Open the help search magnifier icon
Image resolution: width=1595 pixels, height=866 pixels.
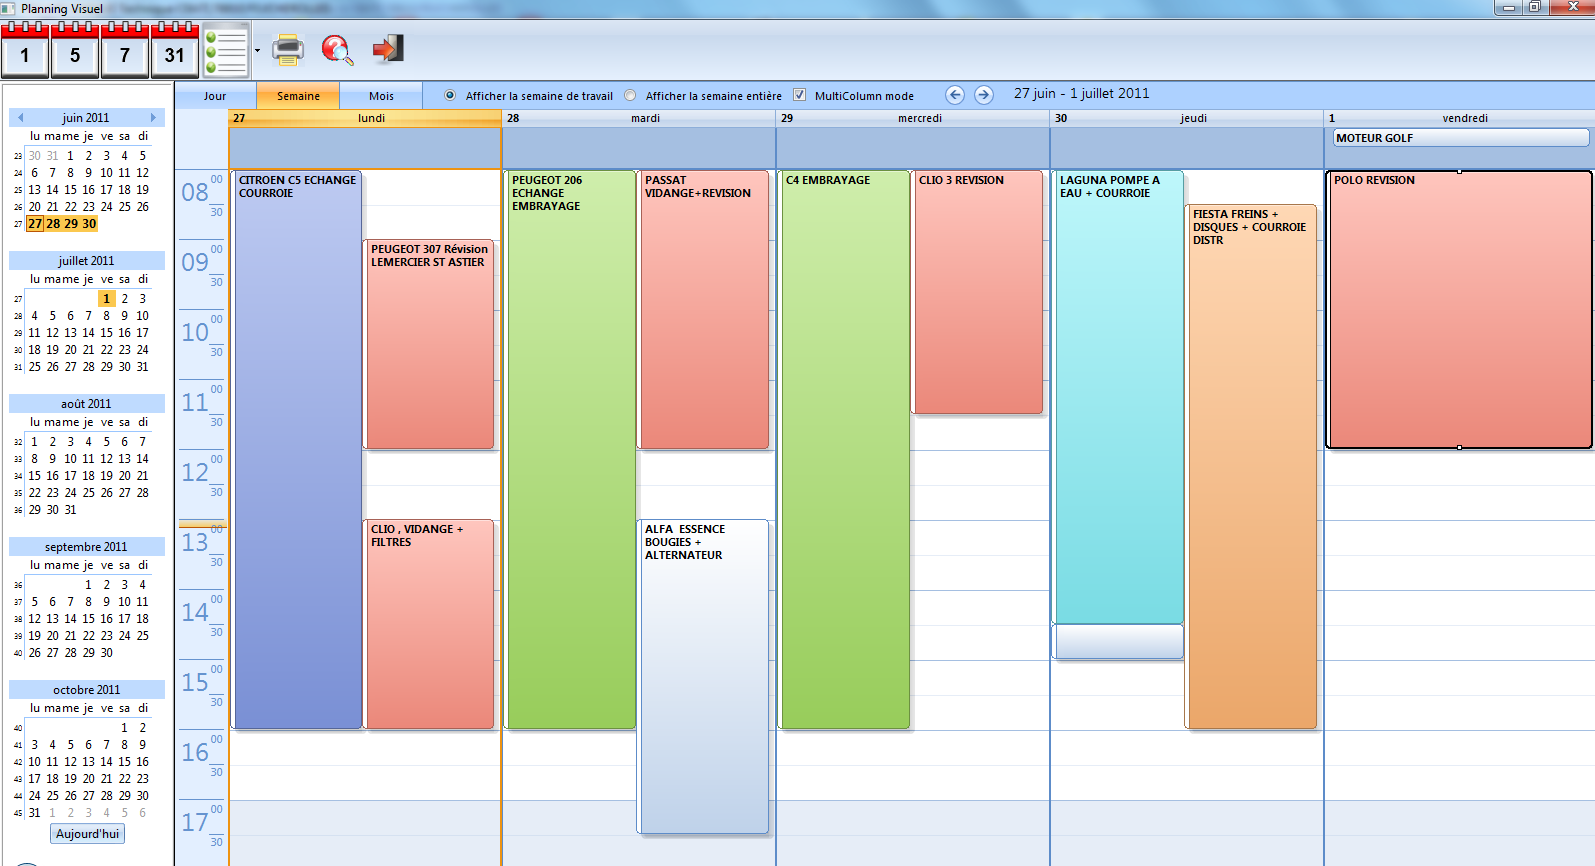coord(337,49)
